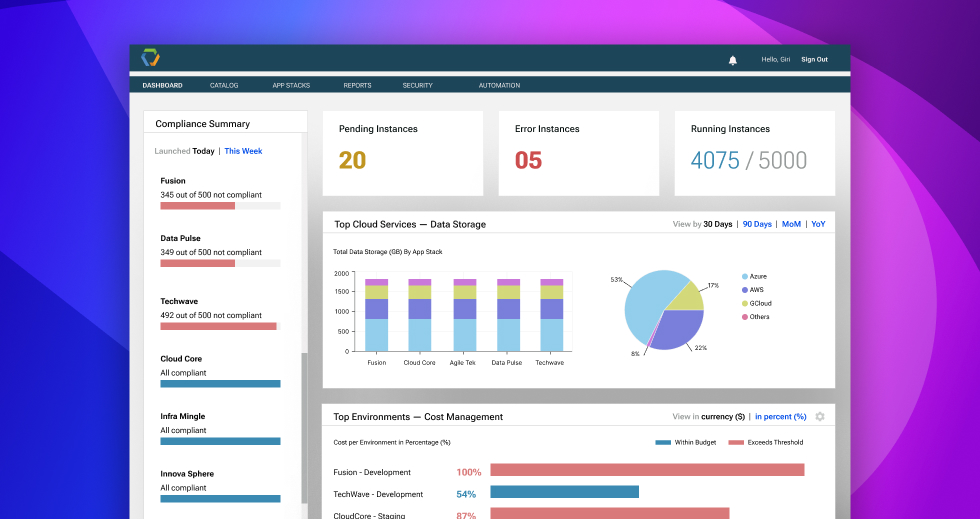Open cost management settings gear

820,416
